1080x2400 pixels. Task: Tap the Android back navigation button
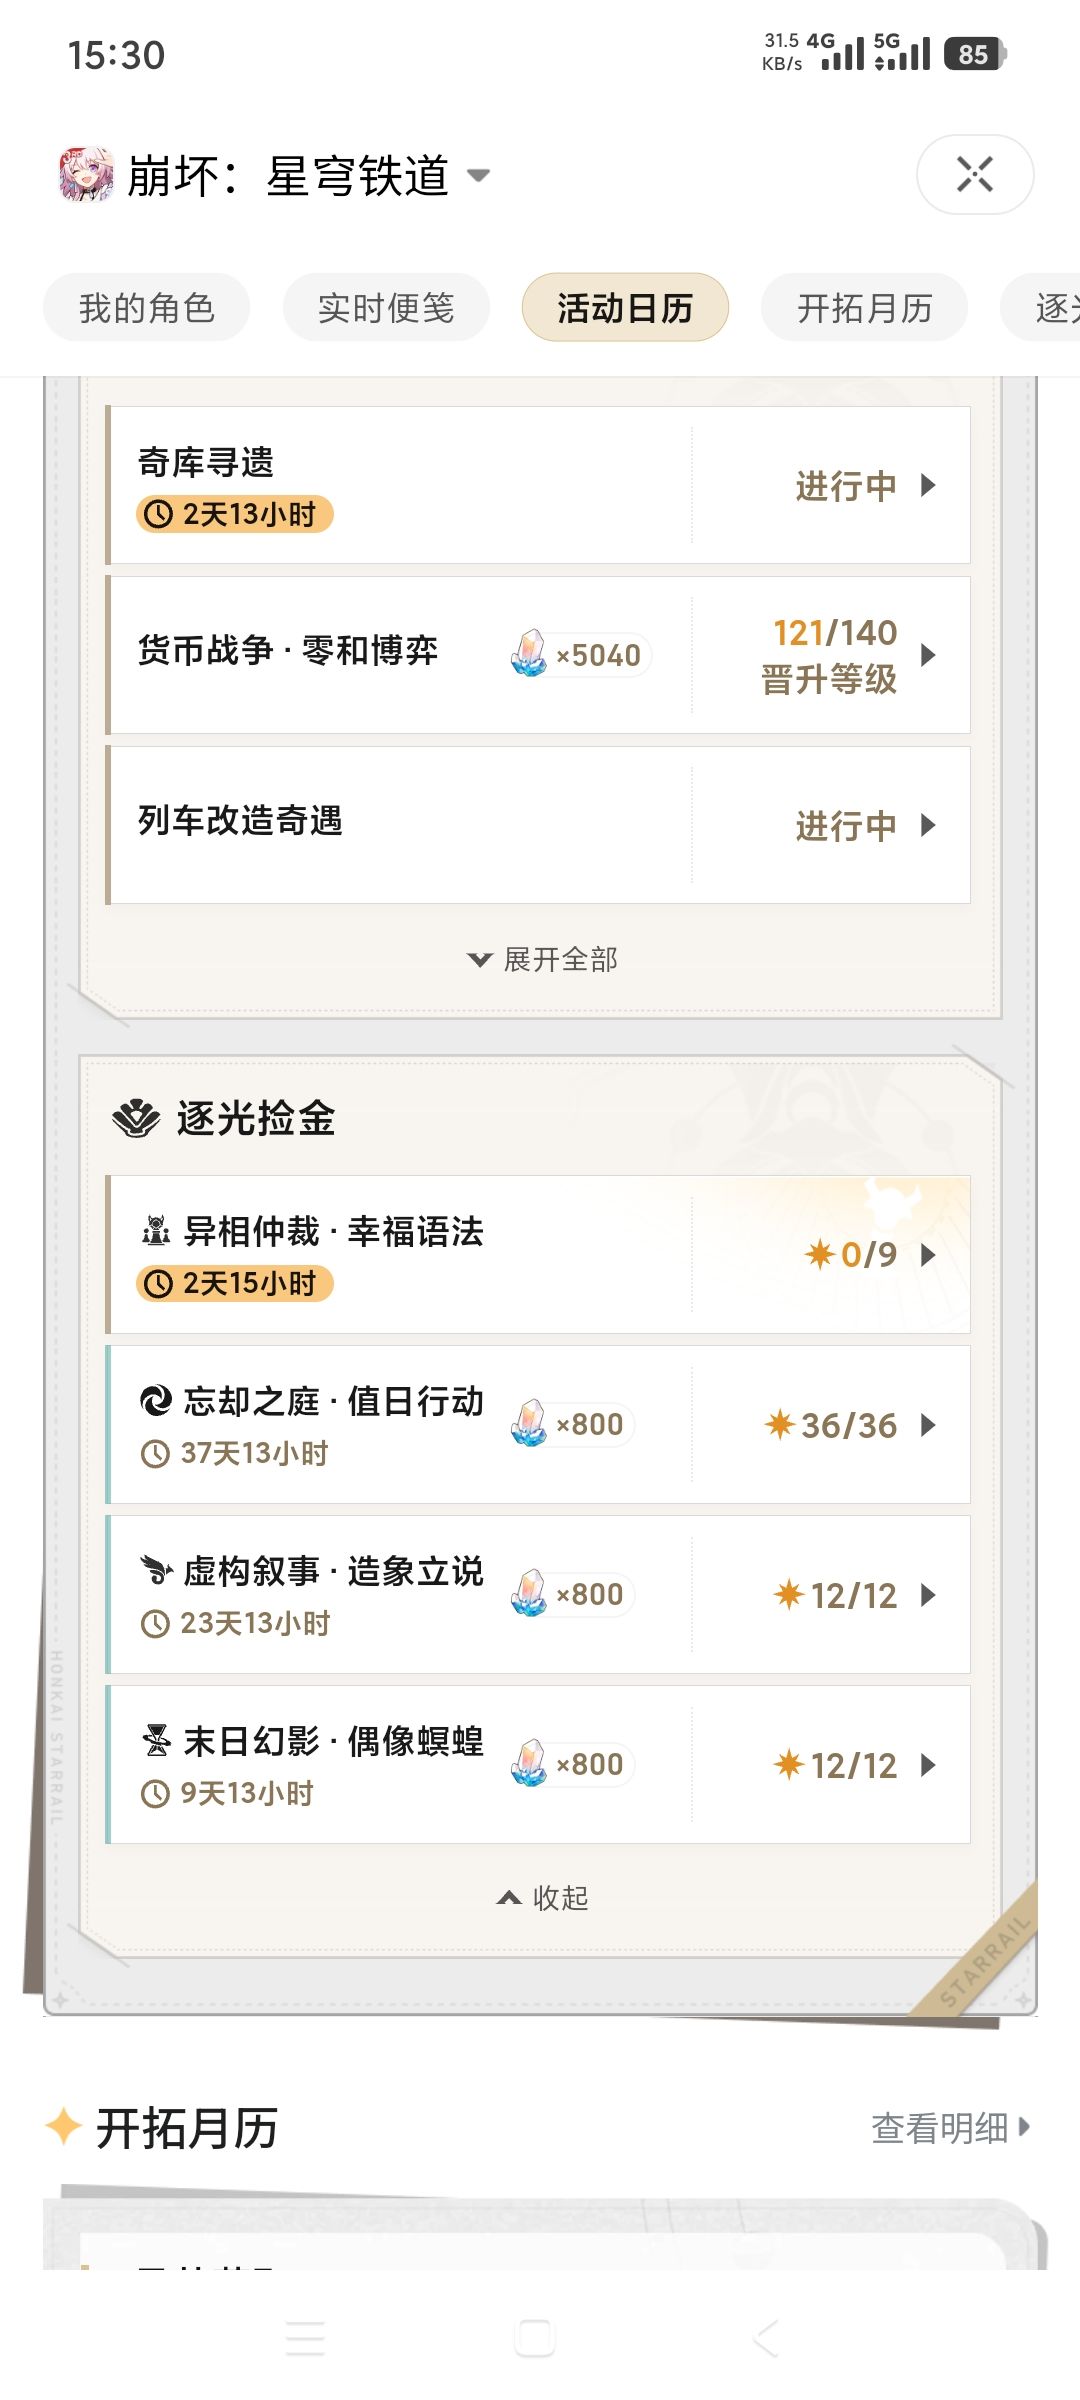coord(766,2338)
